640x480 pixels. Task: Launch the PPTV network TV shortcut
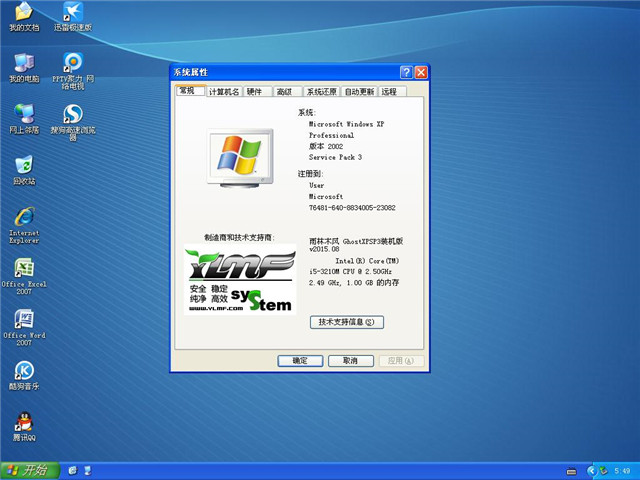point(73,71)
